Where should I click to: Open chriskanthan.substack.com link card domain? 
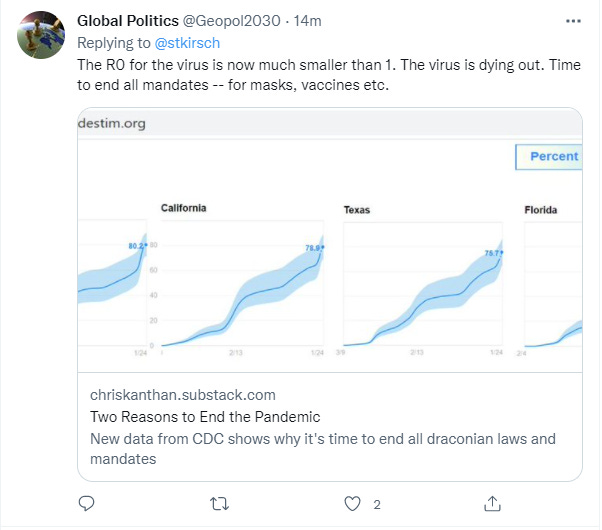pyautogui.click(x=182, y=395)
